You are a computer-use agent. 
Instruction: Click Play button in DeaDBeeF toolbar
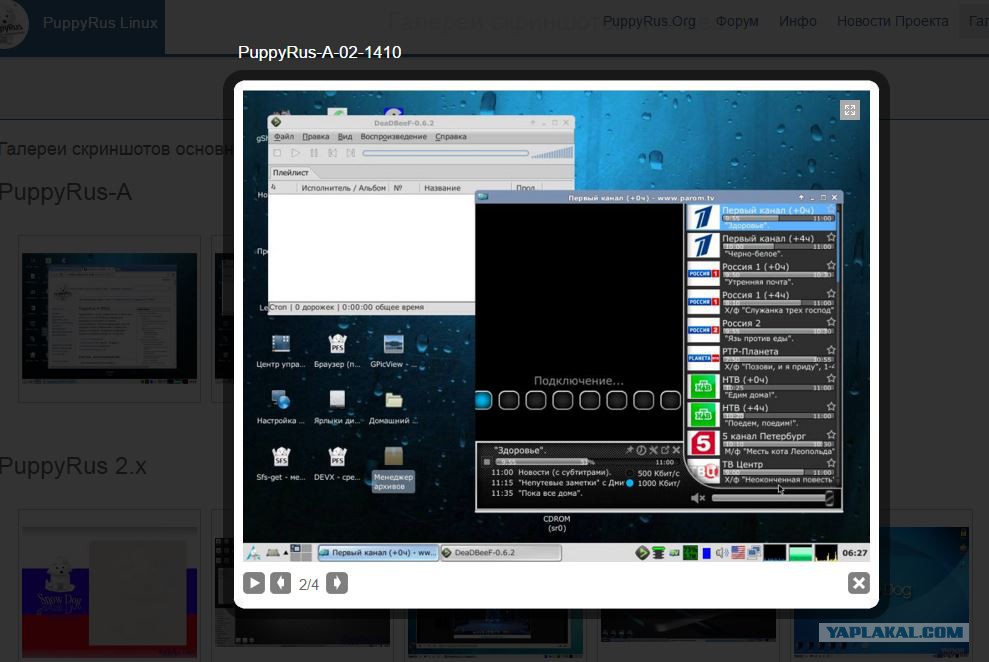click(295, 153)
